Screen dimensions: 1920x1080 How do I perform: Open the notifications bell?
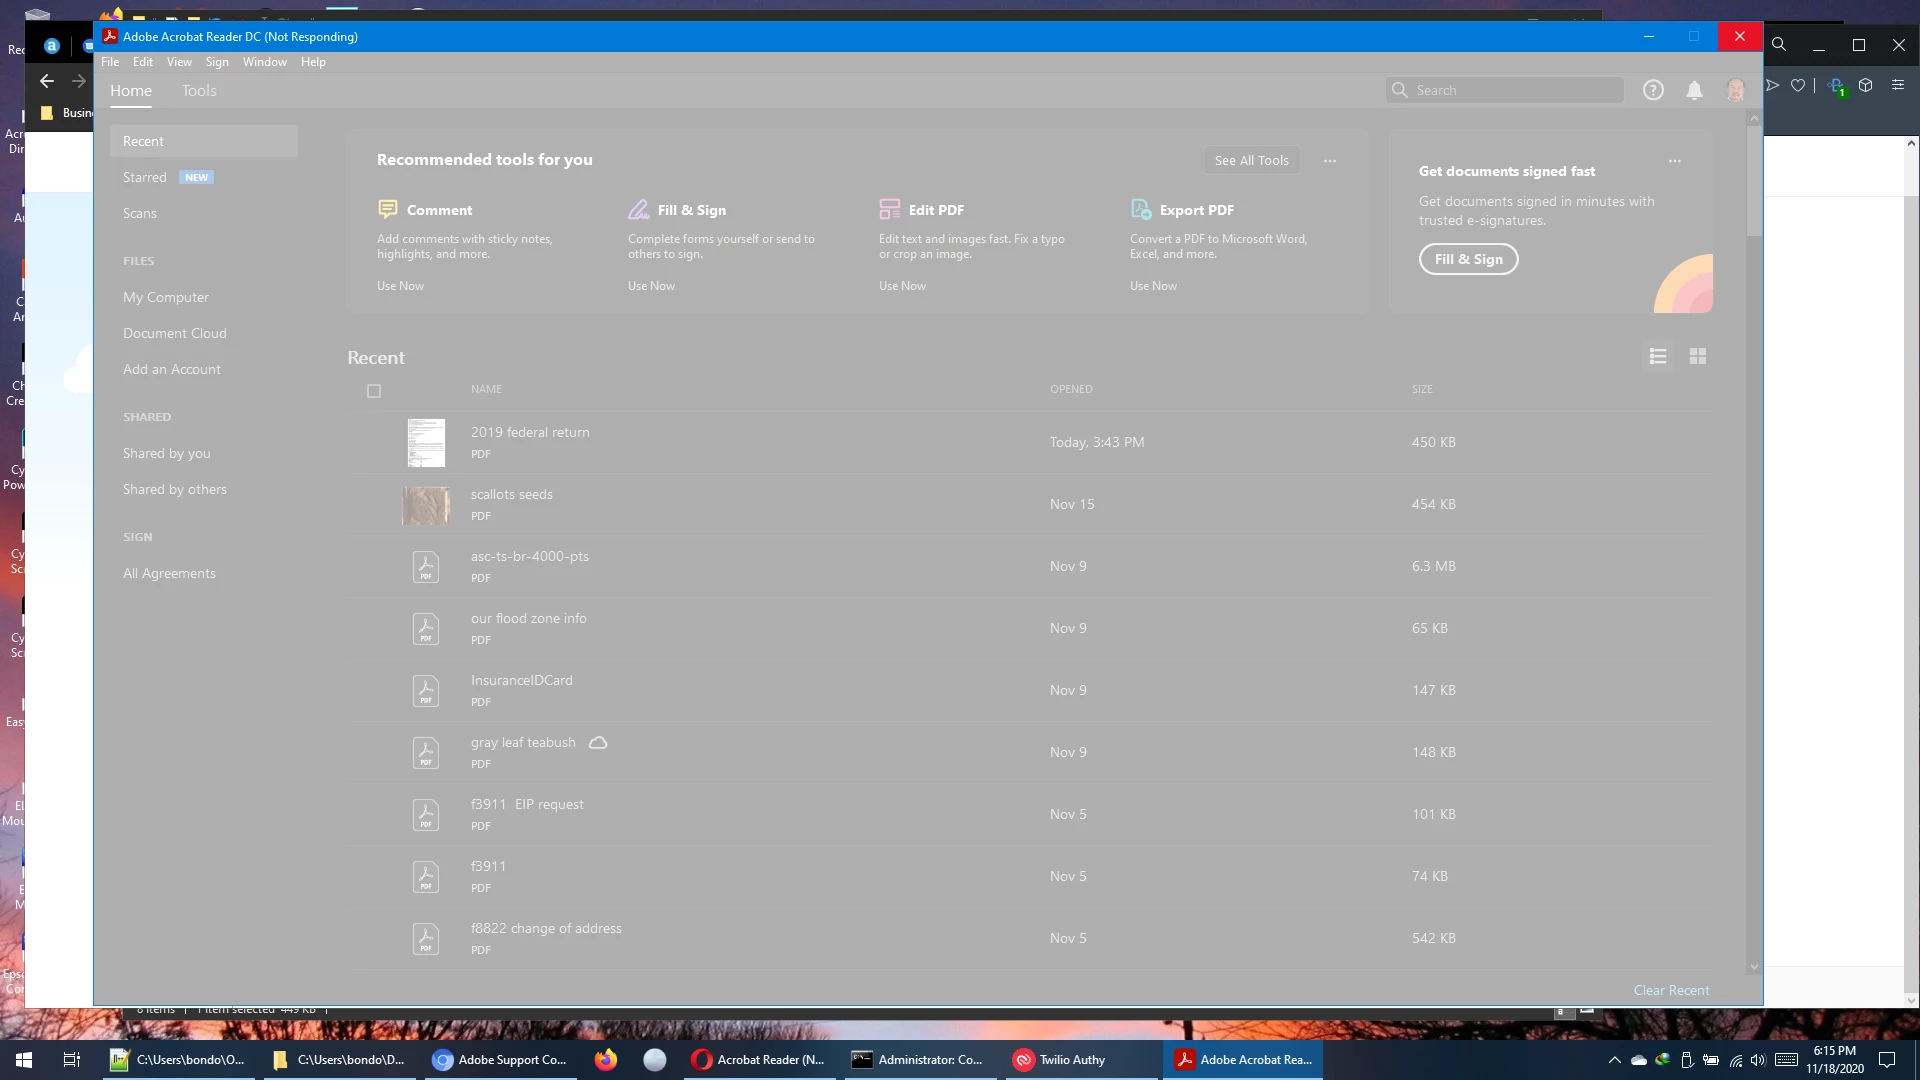pyautogui.click(x=1694, y=90)
